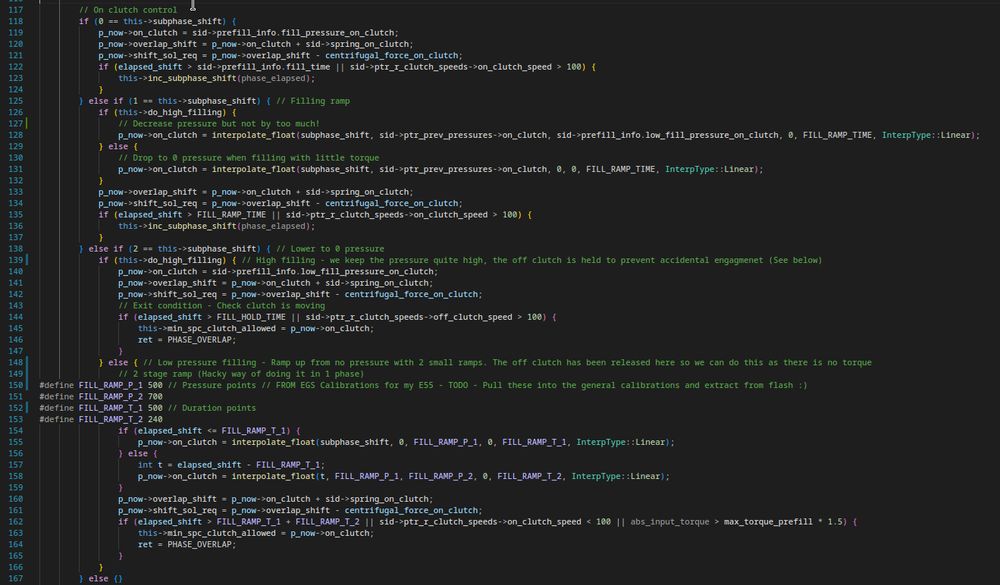This screenshot has width=1000, height=585.
Task: Click the value 240 on the FILL_RAMP_T_2 define
Action: tap(155, 420)
